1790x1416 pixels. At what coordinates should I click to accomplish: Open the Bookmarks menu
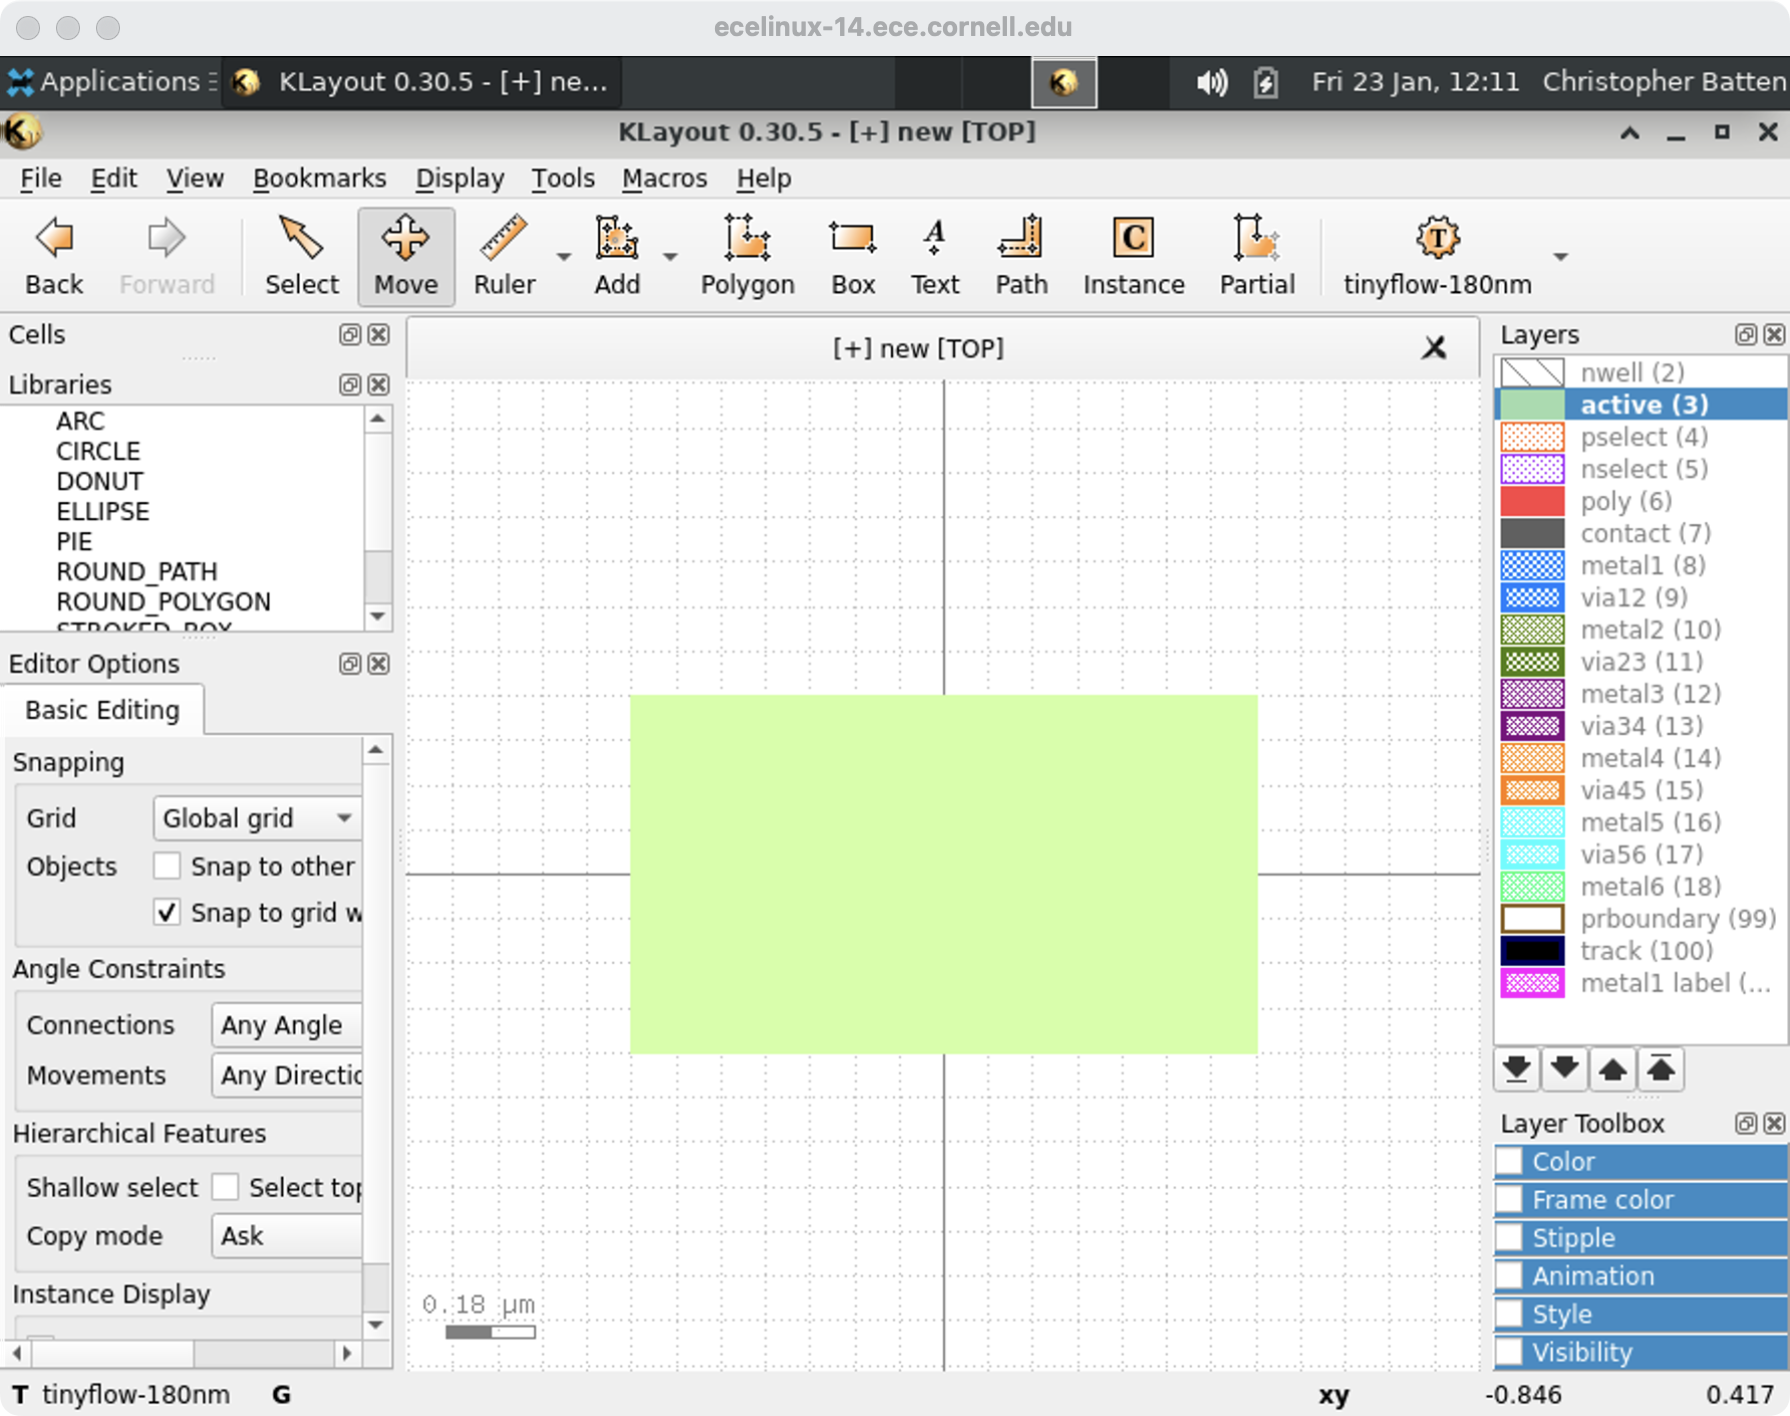319,178
